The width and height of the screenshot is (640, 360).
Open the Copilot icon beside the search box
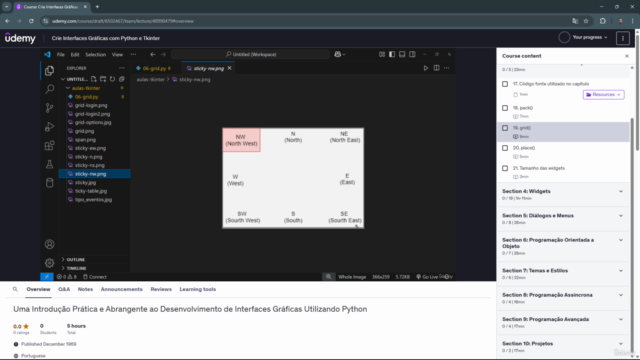coord(339,54)
